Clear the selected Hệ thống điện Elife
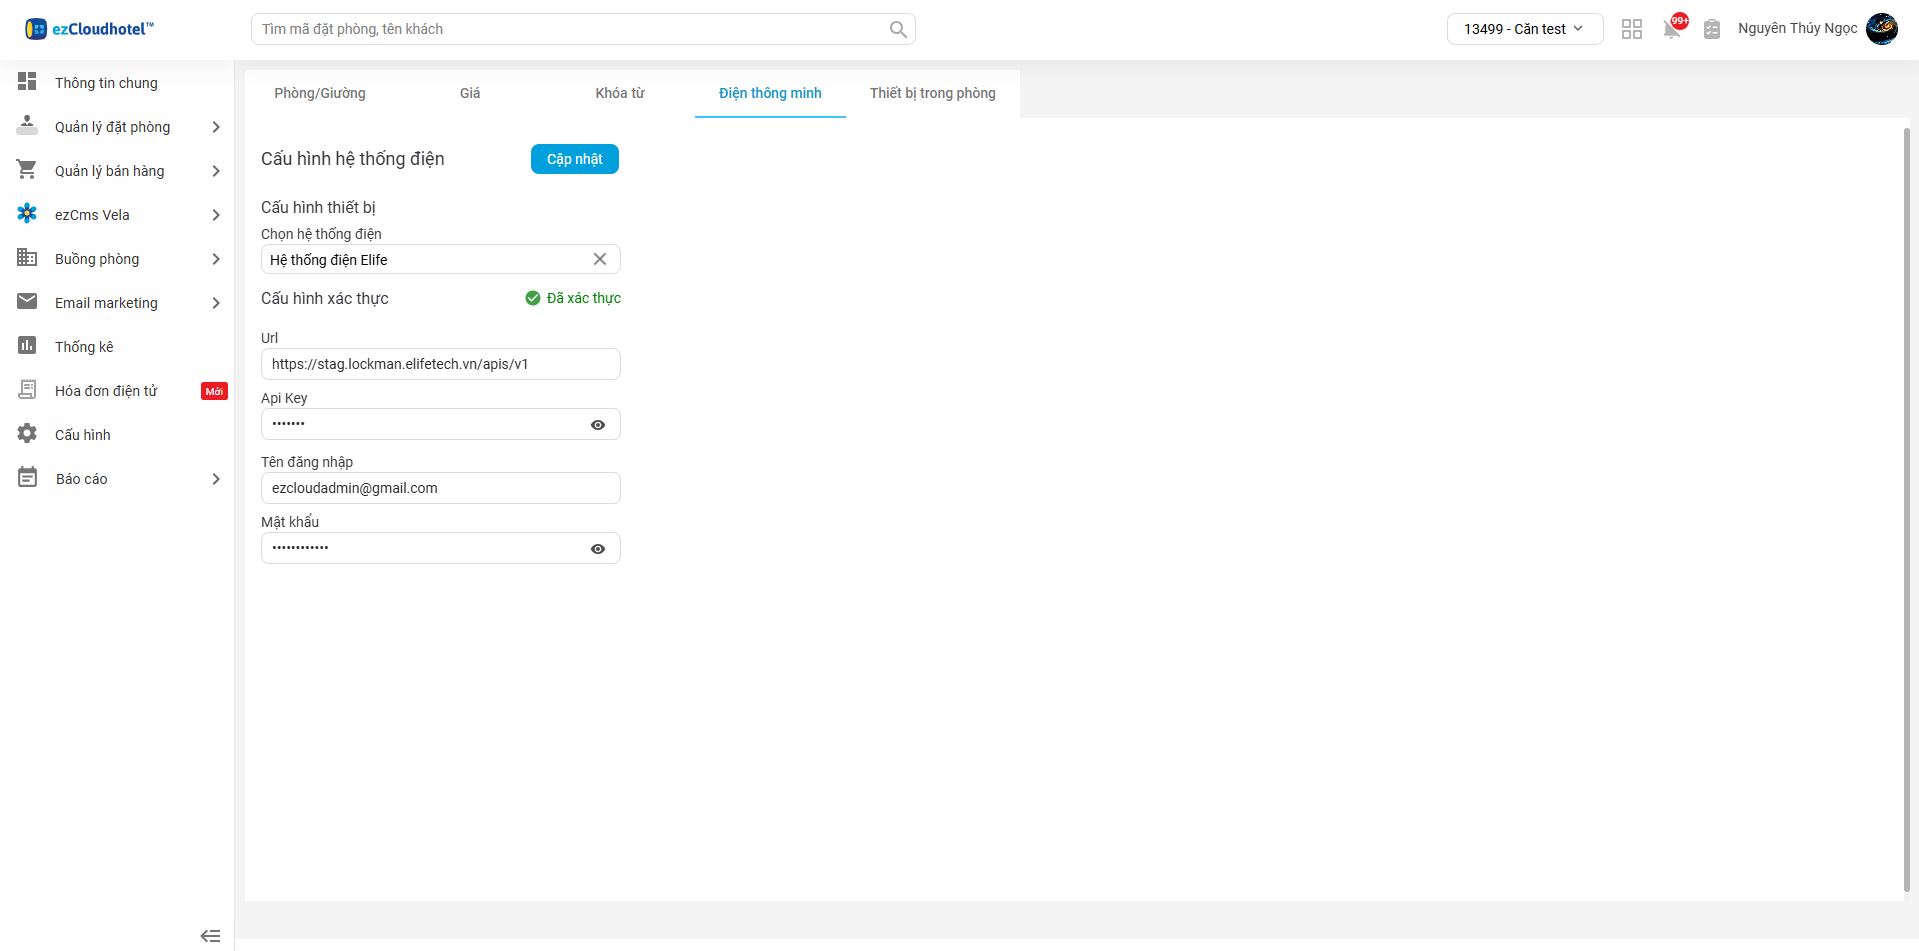 pos(600,259)
